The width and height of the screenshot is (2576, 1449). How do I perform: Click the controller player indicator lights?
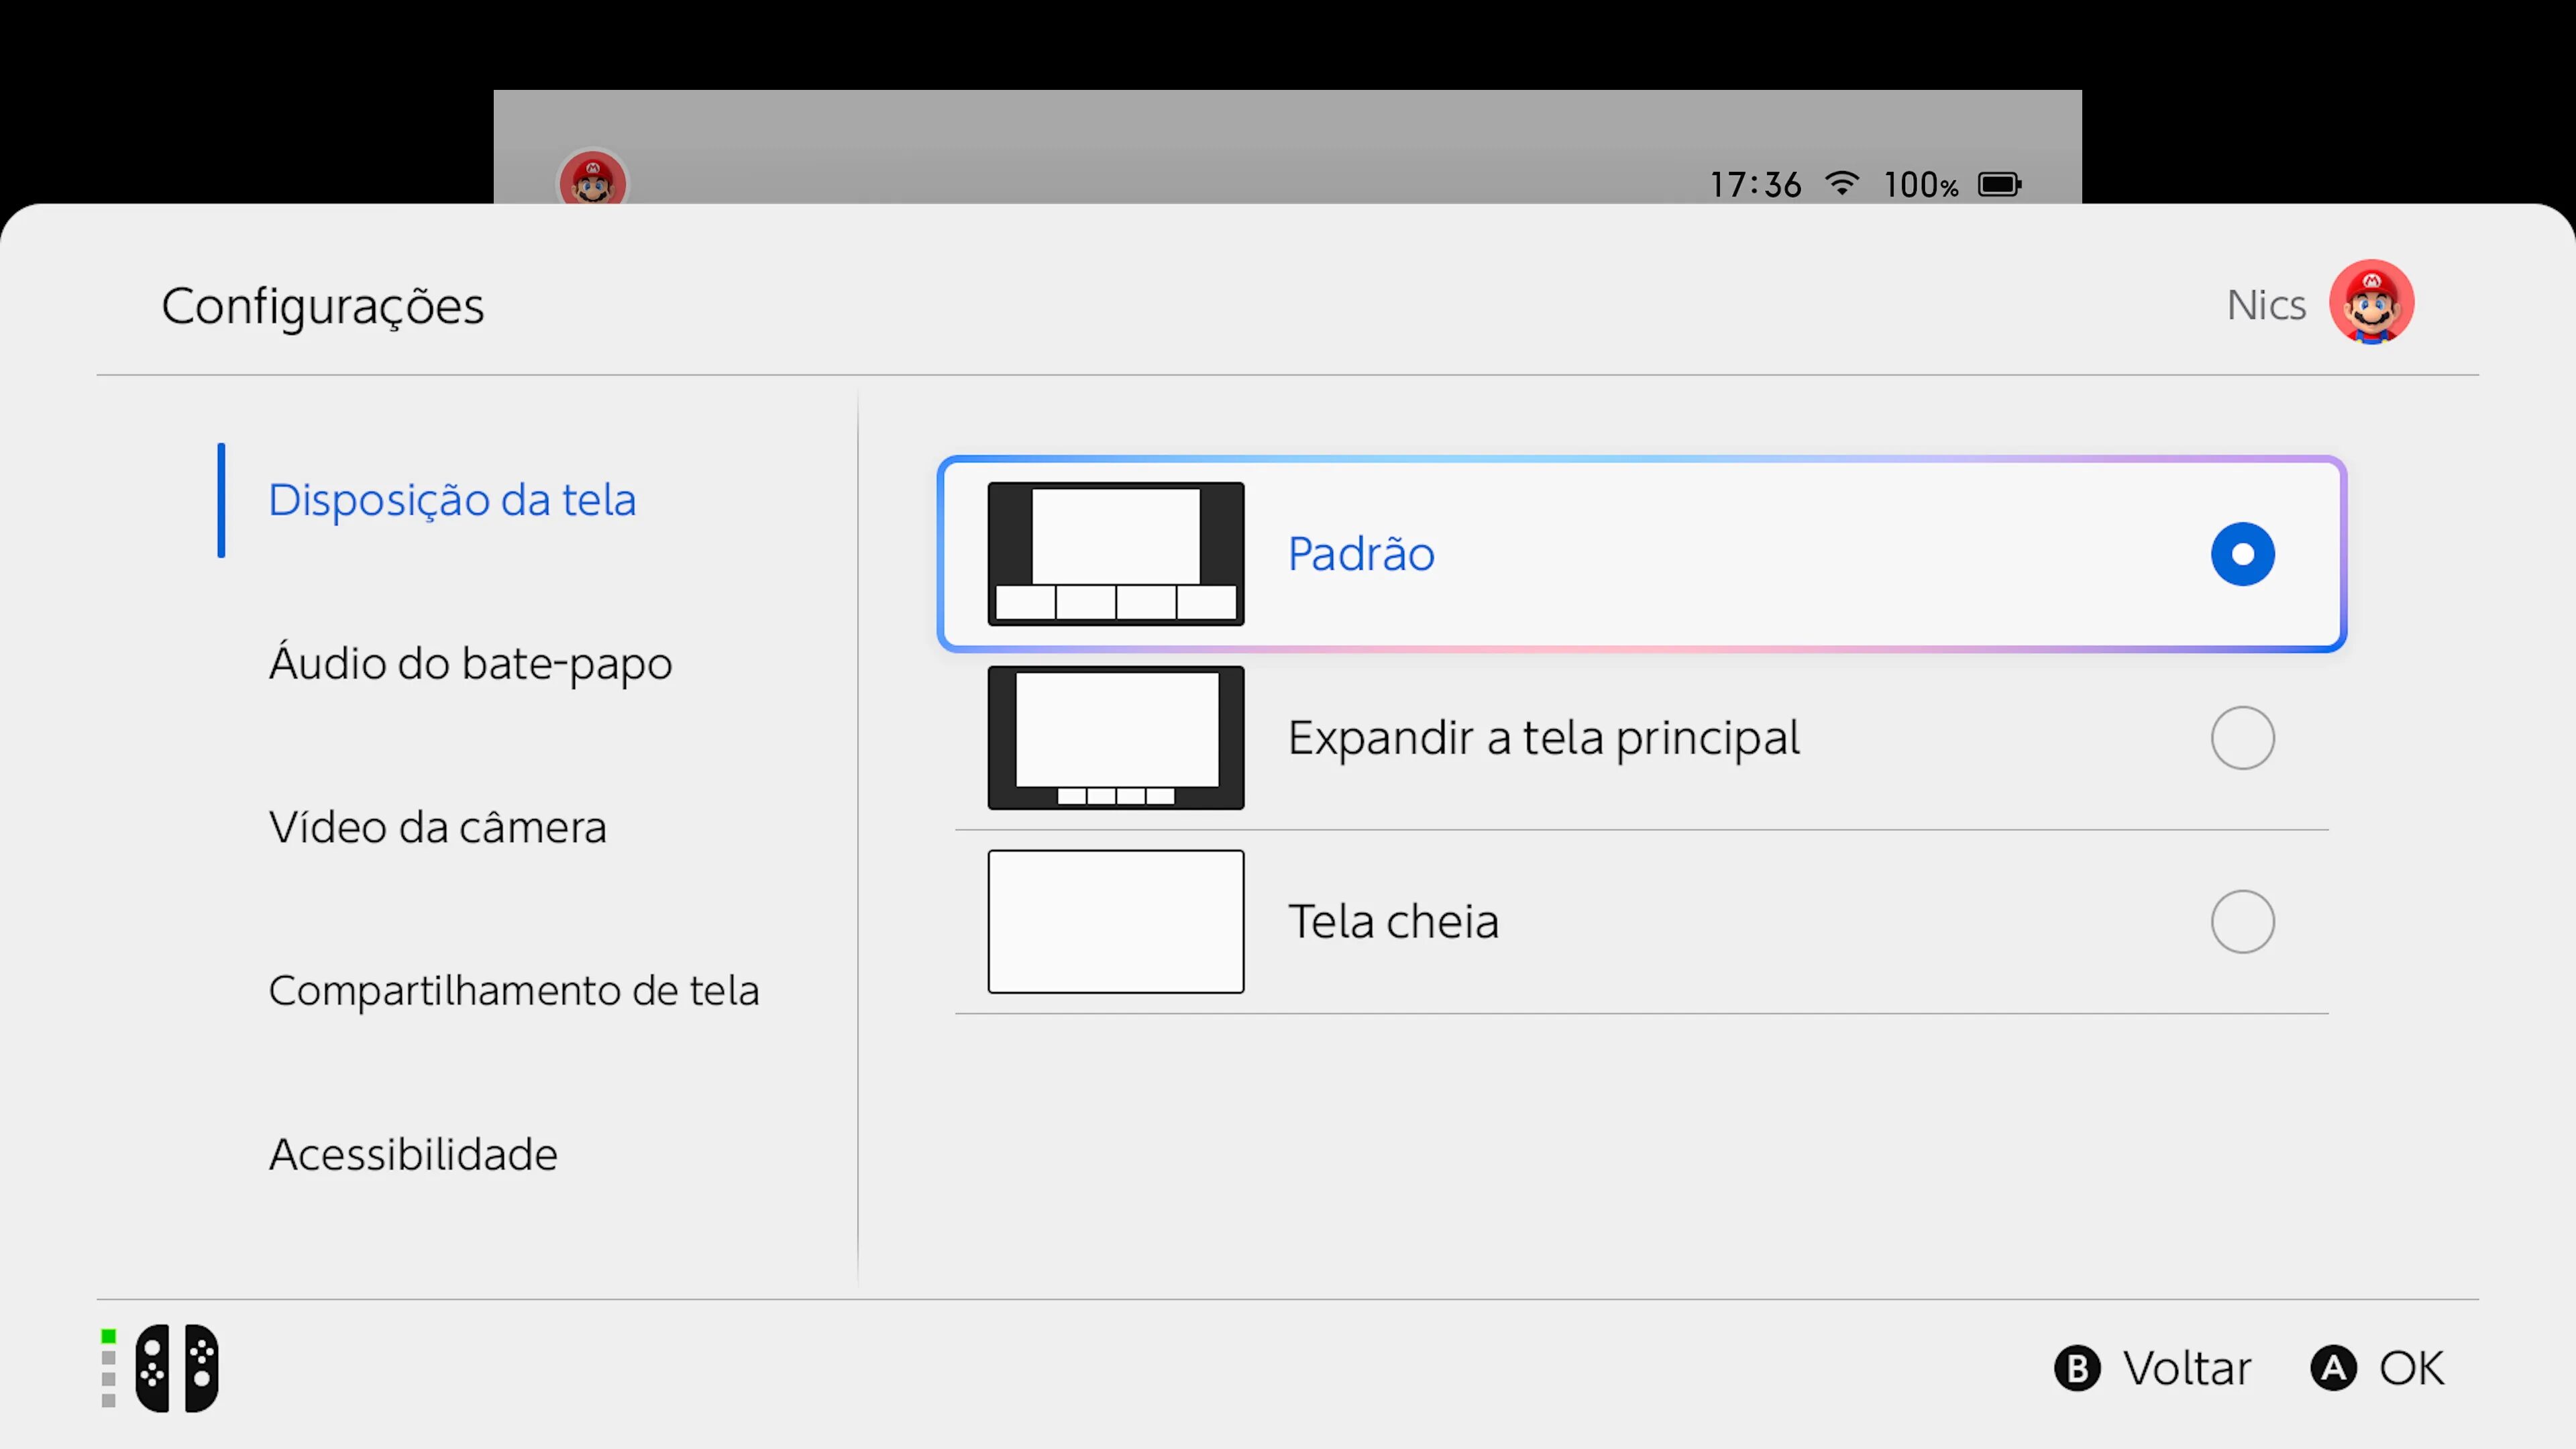108,1368
